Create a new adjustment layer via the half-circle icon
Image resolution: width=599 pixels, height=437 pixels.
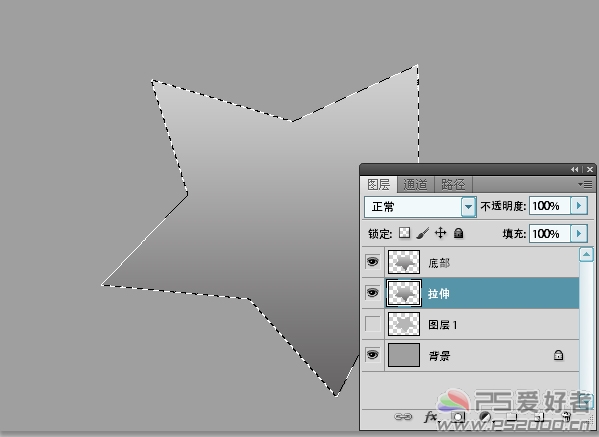pyautogui.click(x=485, y=417)
